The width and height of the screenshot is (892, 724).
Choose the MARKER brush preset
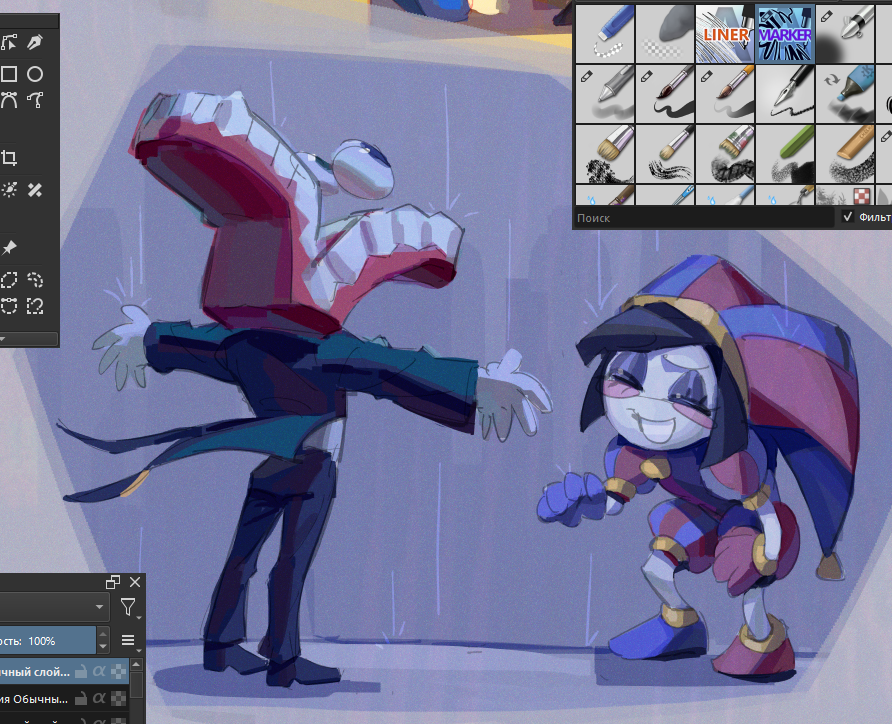[785, 33]
